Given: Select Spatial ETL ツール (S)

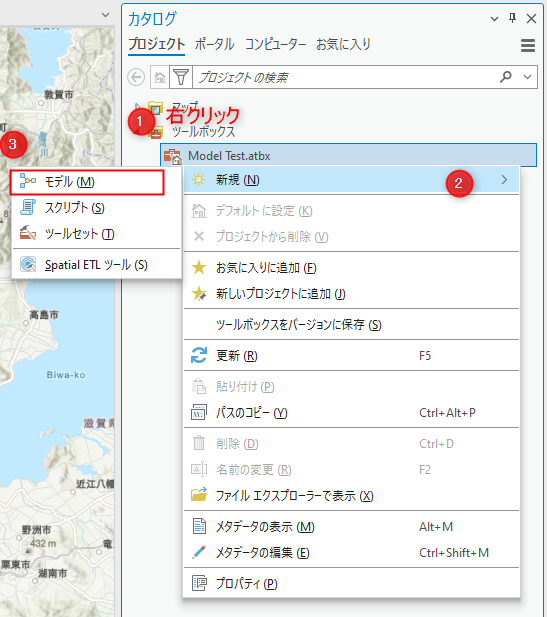Looking at the screenshot, I should 96,265.
